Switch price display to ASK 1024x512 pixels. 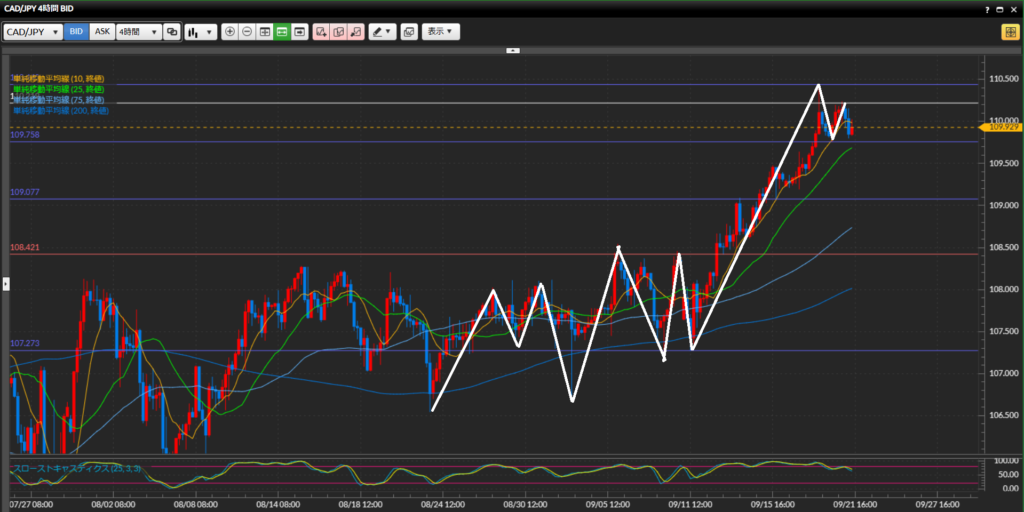coord(102,32)
